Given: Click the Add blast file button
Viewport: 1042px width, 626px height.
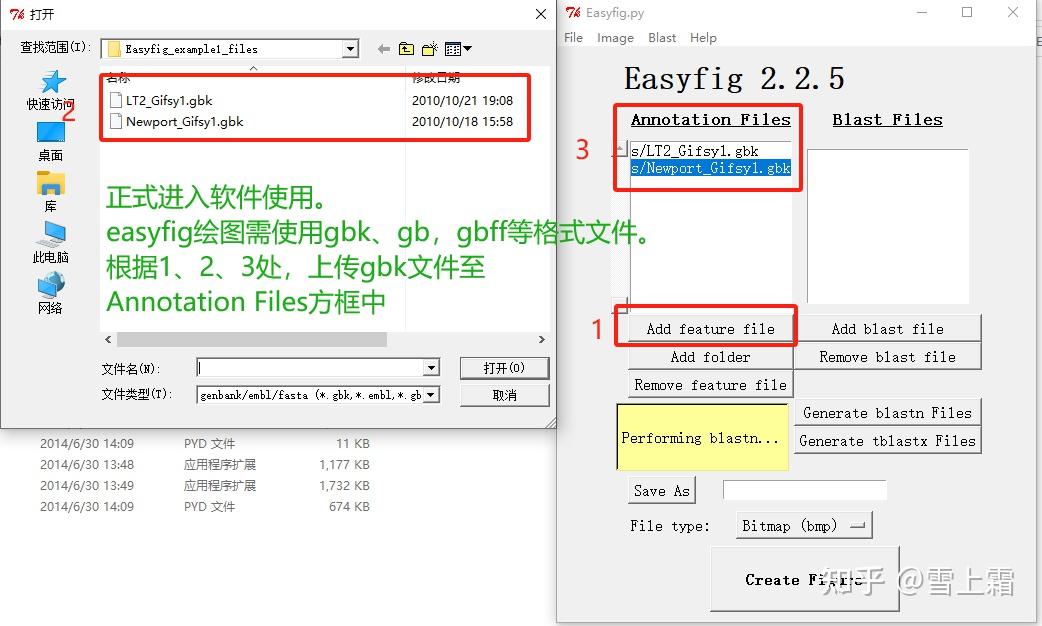Looking at the screenshot, I should click(886, 328).
